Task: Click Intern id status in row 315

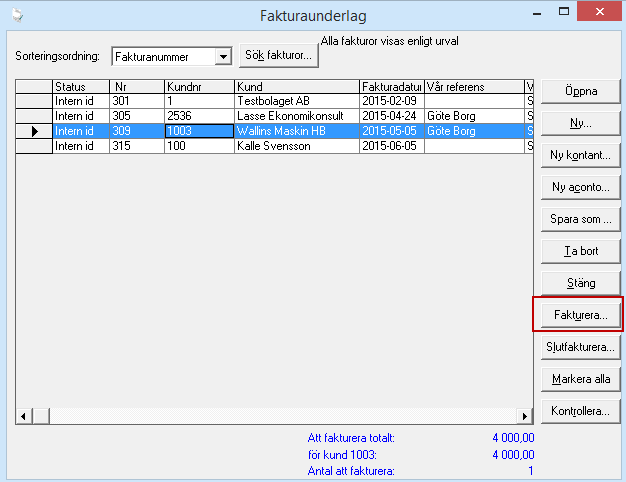Action: click(x=81, y=146)
